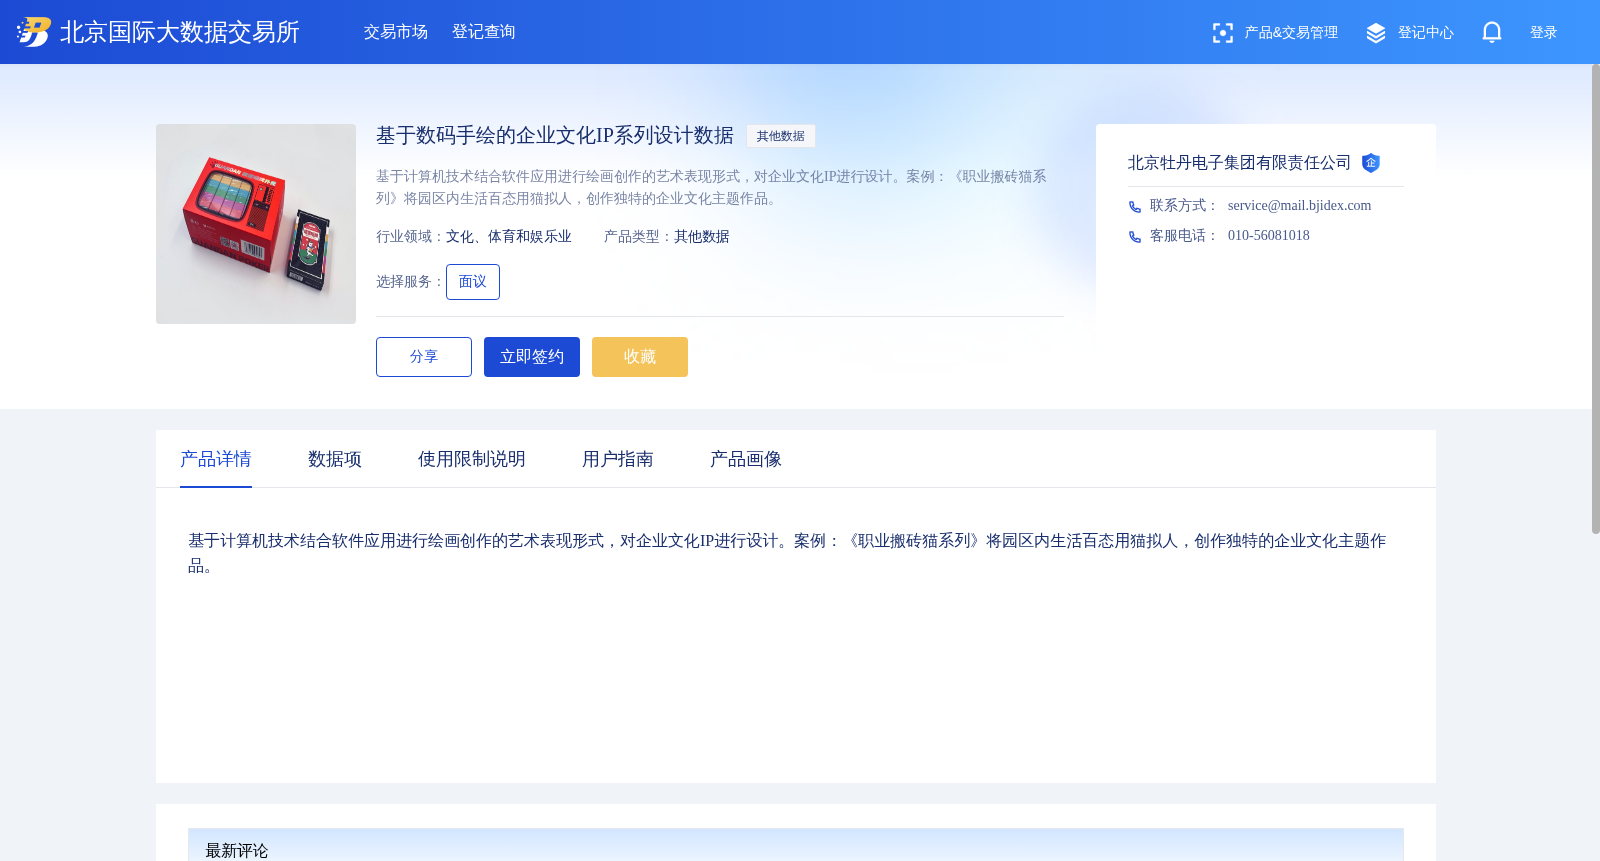The image size is (1600, 861).
Task: Click the product title 基于数码手绘的企业文化IP系列设计数据
Action: click(x=555, y=136)
